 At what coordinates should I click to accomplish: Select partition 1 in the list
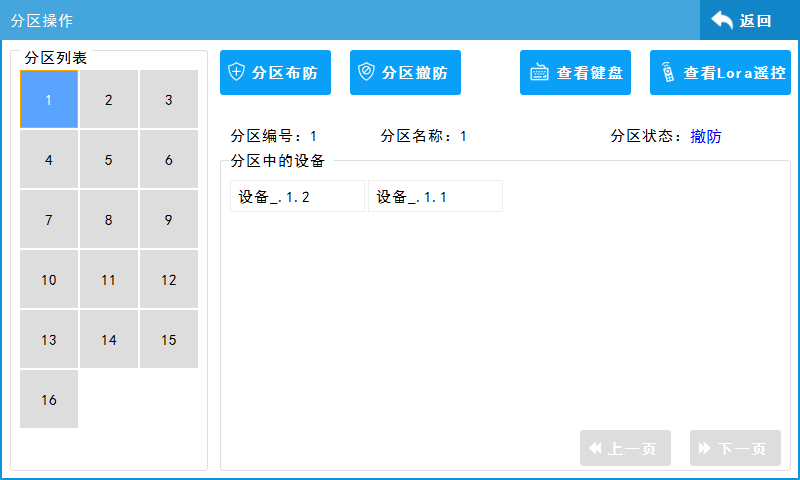(49, 100)
